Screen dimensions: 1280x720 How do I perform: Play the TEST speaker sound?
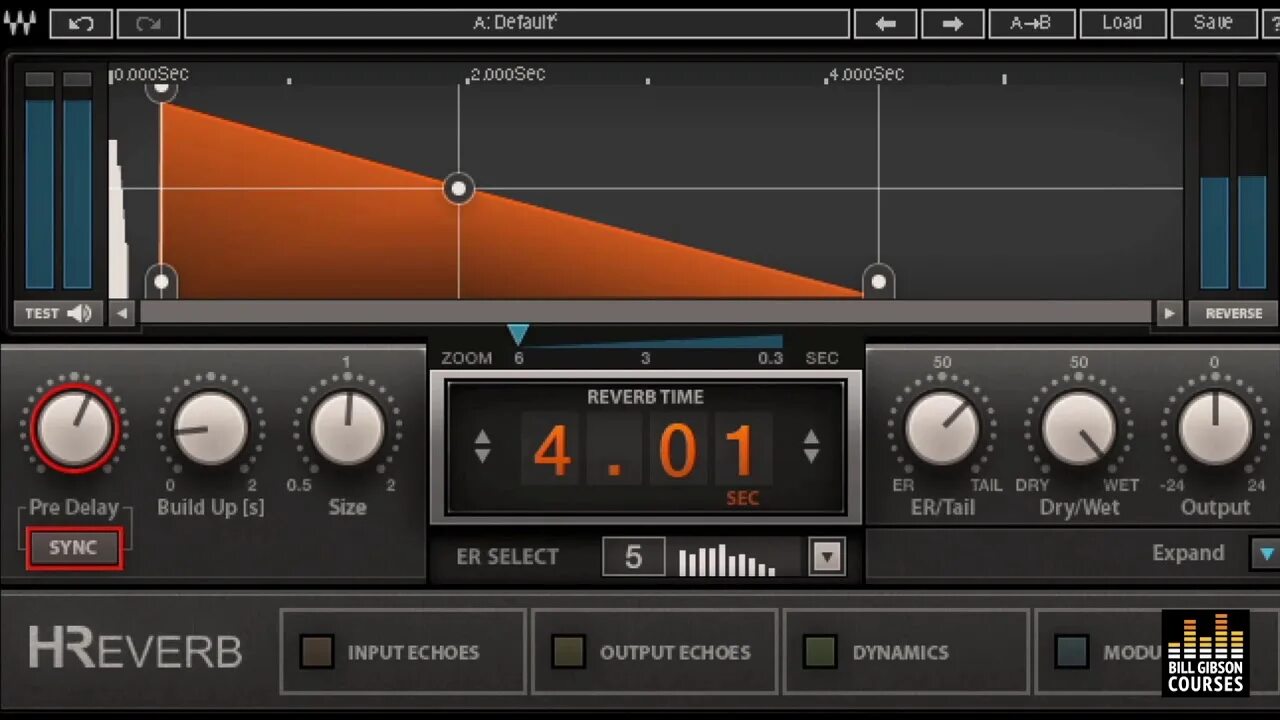pos(58,313)
